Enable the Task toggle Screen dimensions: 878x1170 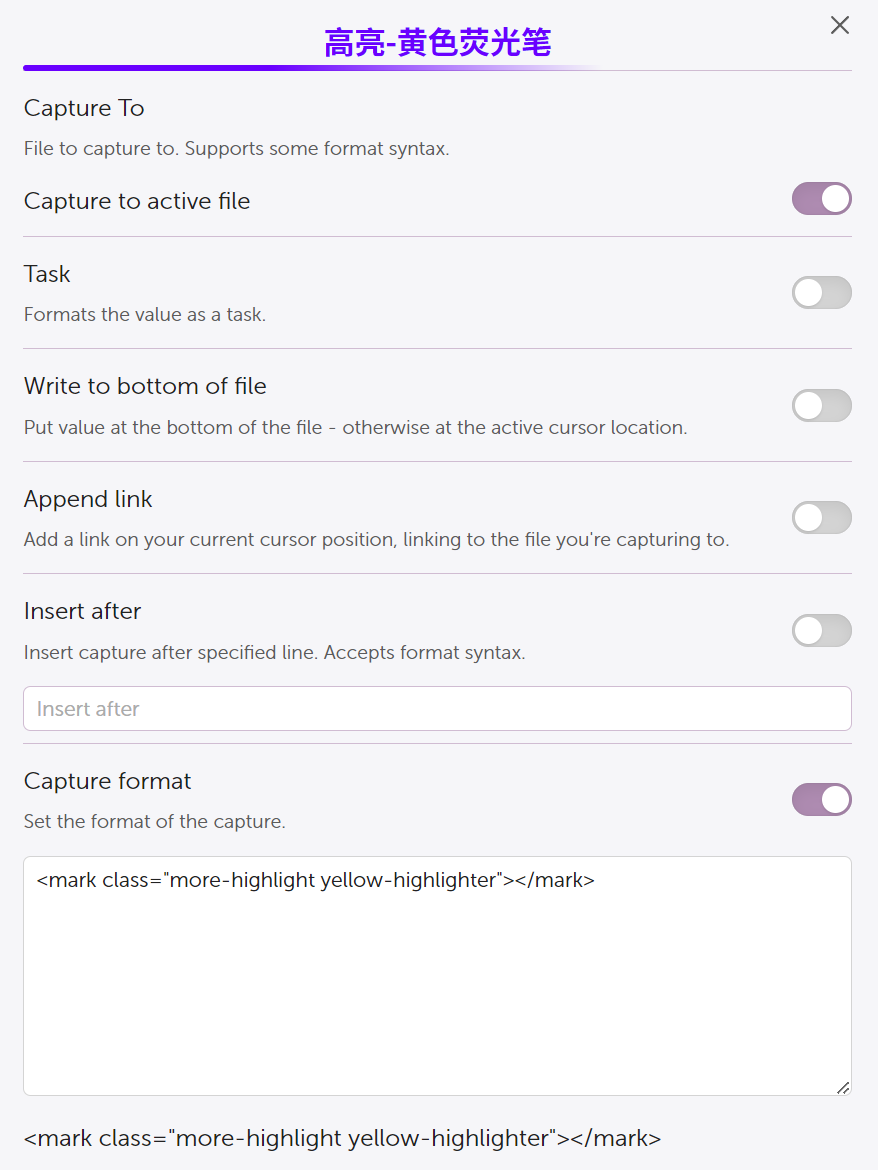coord(821,293)
